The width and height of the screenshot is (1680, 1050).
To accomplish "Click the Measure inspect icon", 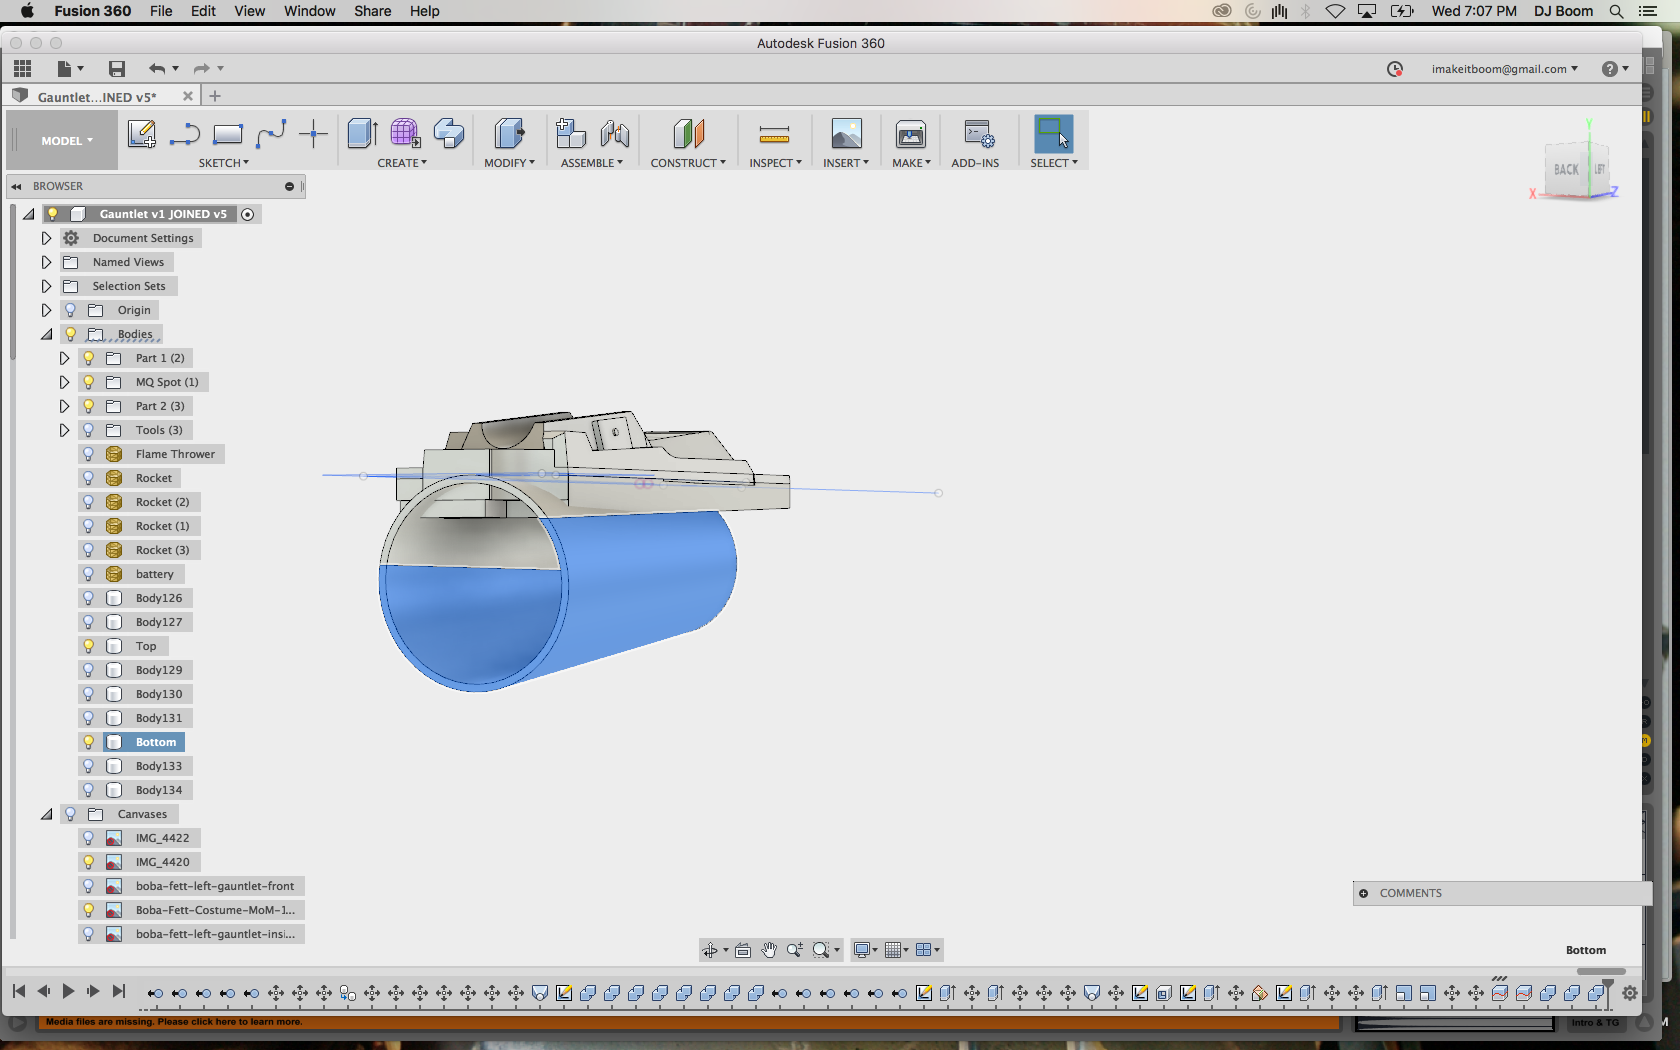I will (x=774, y=134).
